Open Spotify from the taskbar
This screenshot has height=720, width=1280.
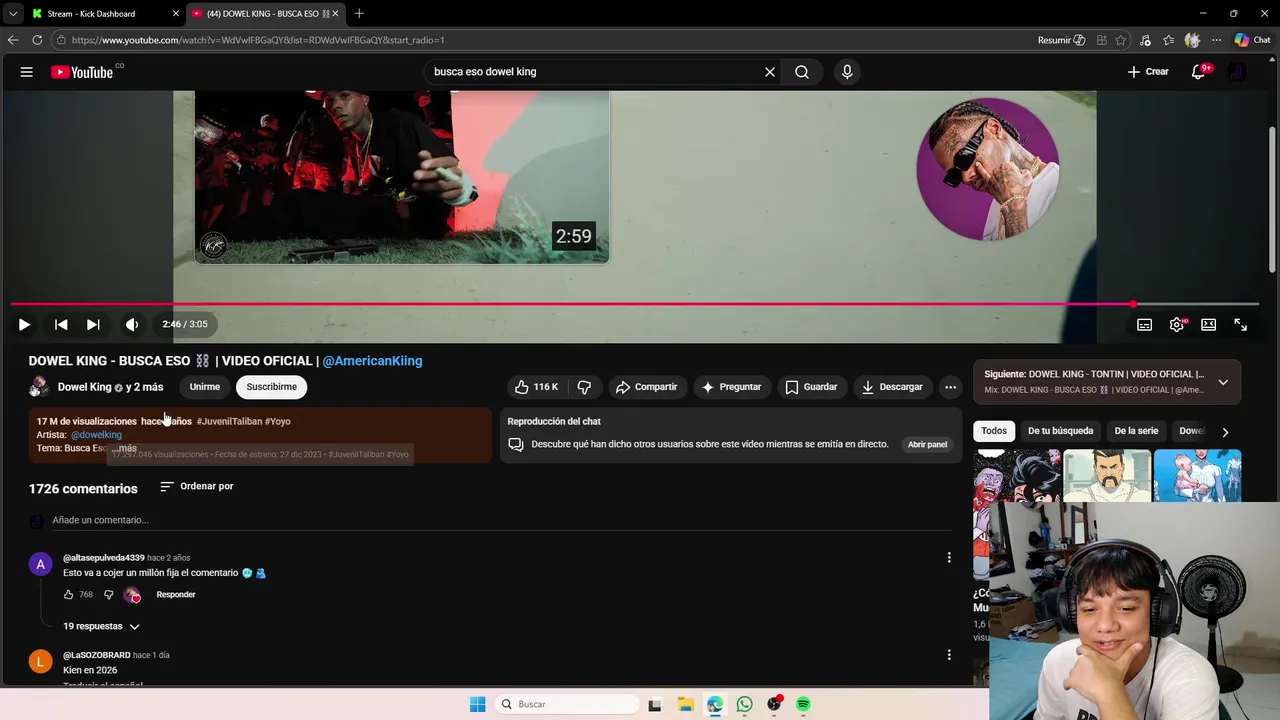(x=803, y=704)
